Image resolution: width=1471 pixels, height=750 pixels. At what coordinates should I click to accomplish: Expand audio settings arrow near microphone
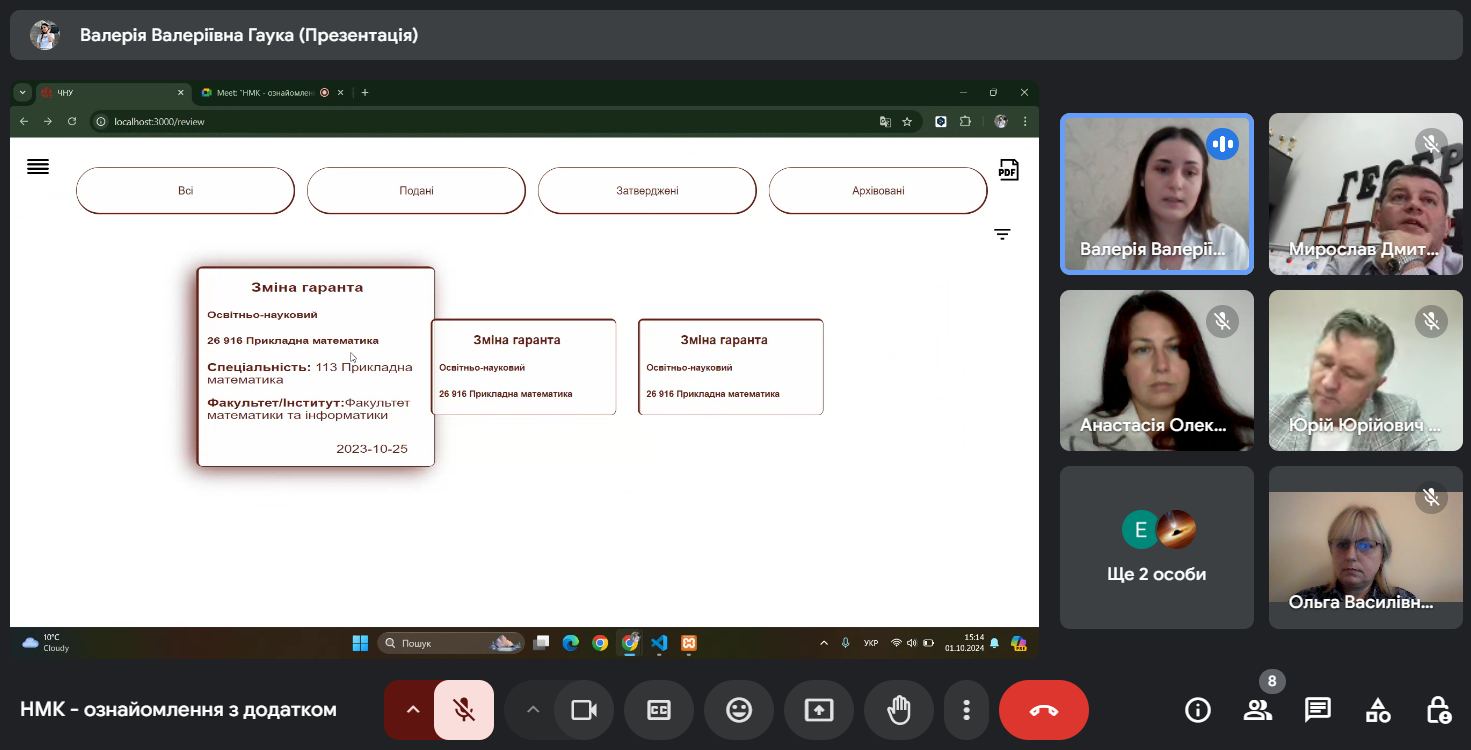tap(412, 710)
